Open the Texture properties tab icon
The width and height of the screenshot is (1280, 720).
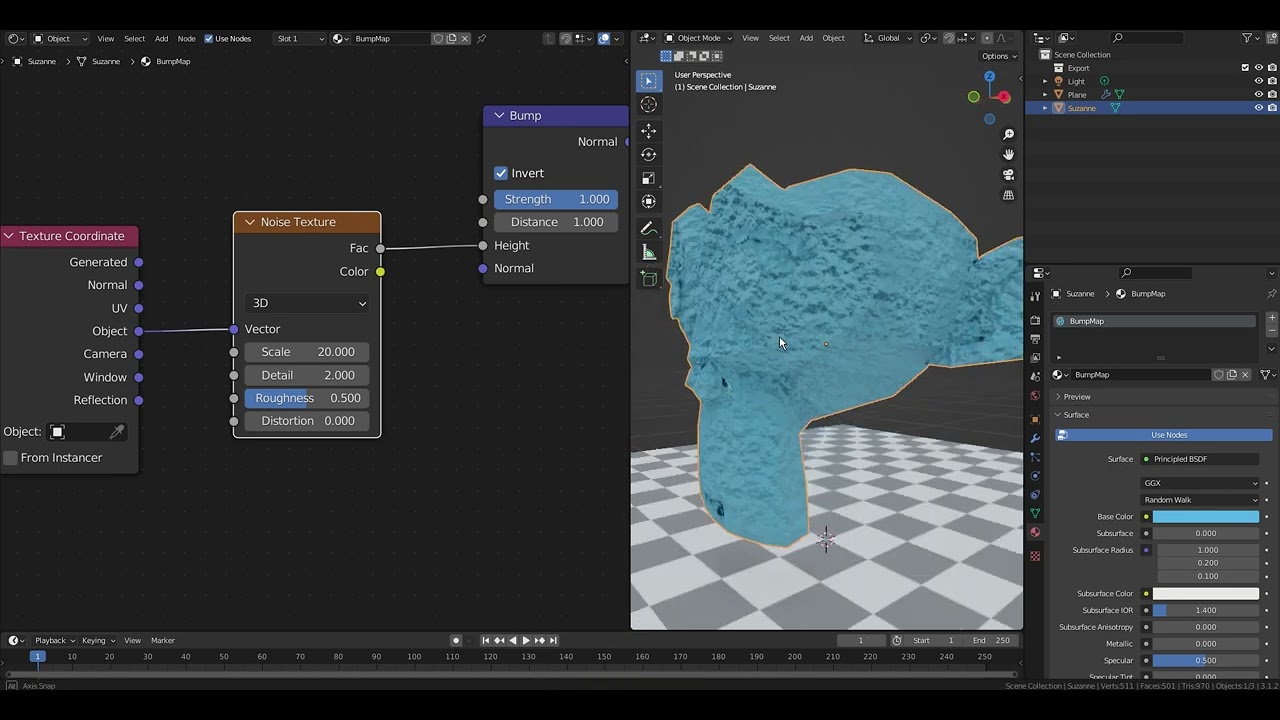tap(1035, 556)
